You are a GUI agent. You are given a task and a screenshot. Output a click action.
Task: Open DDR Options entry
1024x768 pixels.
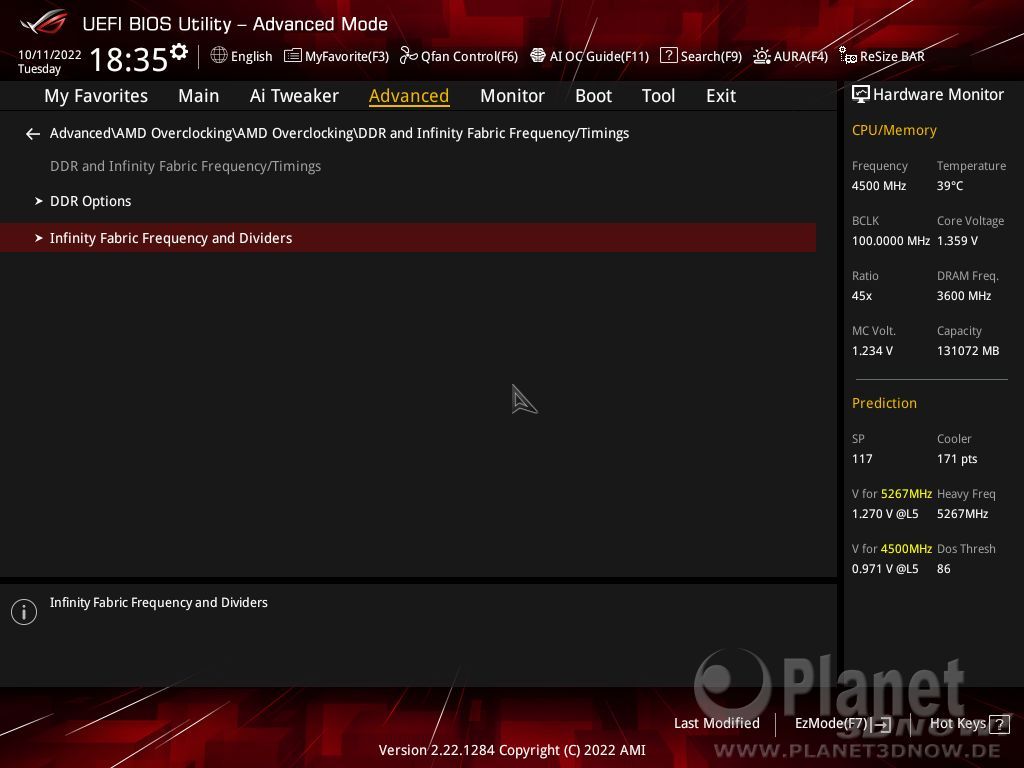point(408,201)
